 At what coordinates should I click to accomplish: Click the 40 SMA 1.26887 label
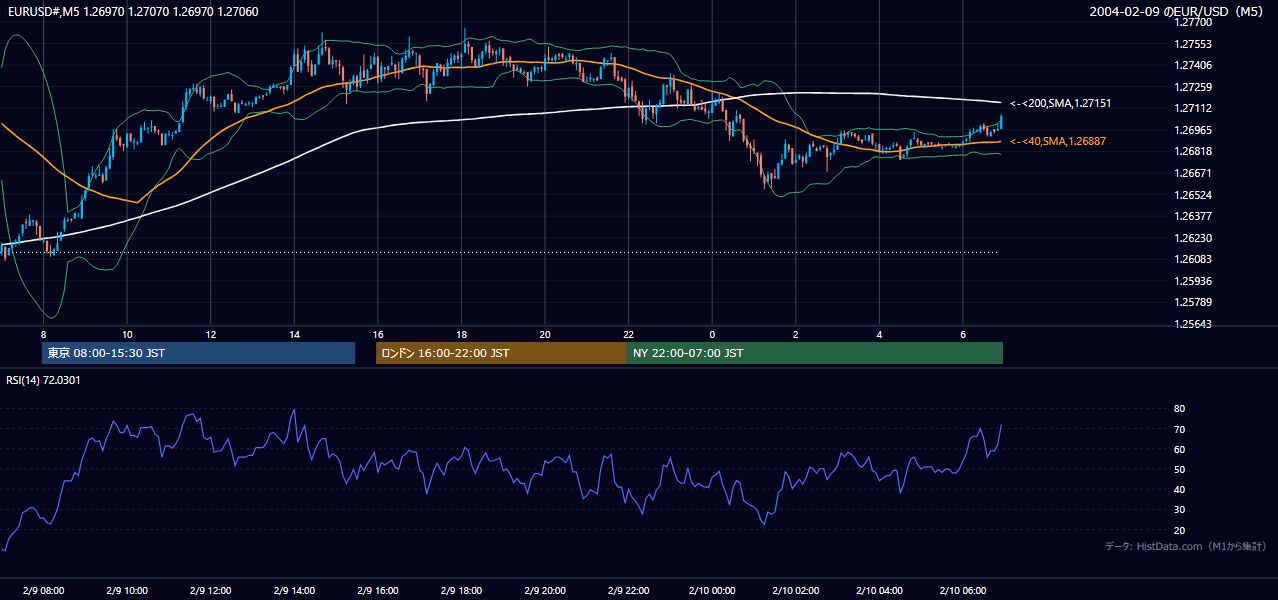[1058, 142]
